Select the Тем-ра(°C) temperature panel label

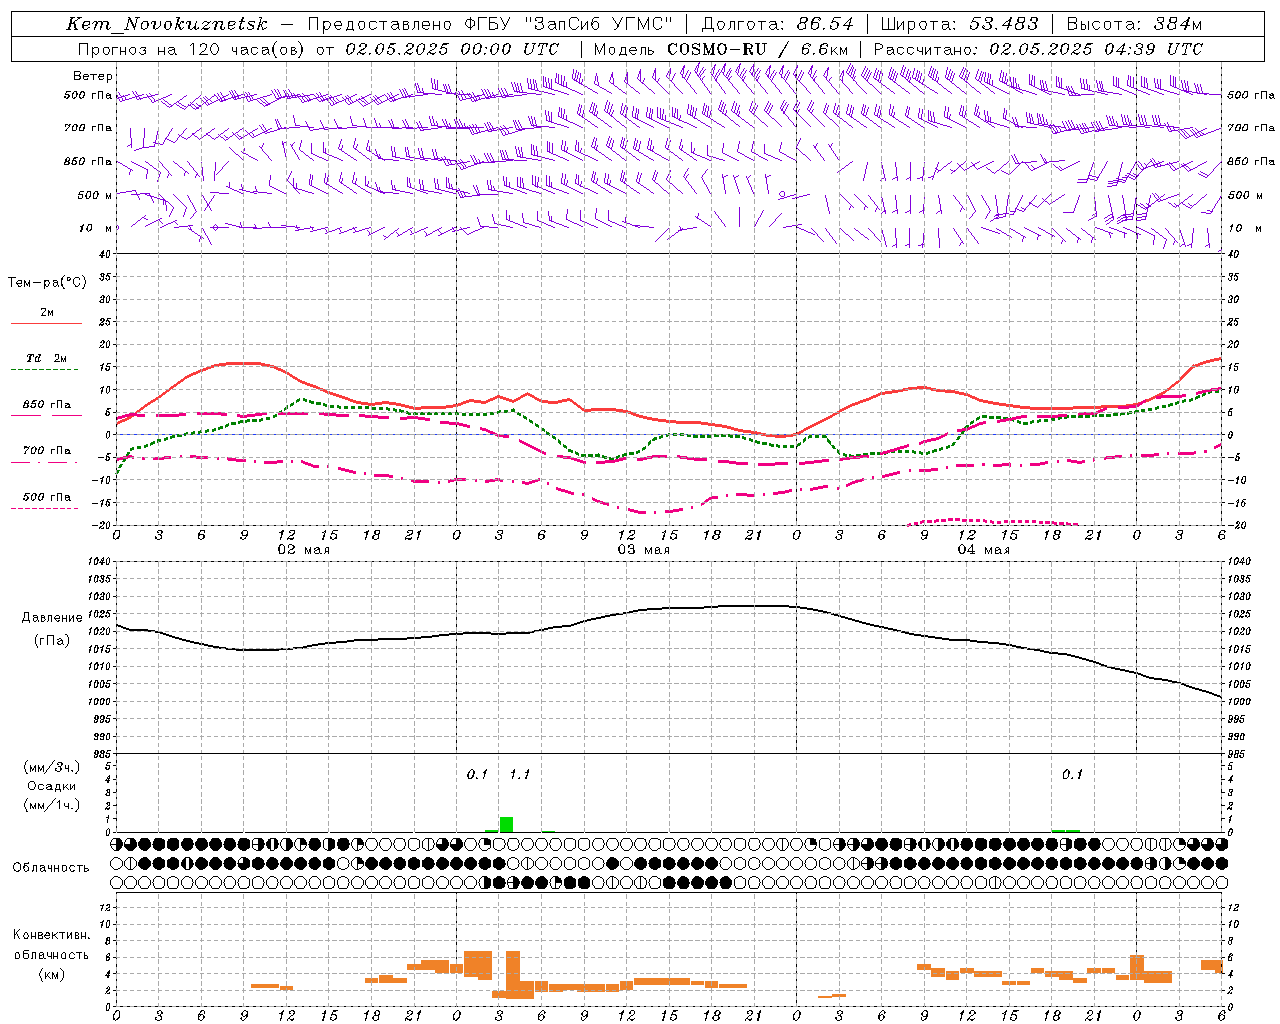pyautogui.click(x=47, y=283)
